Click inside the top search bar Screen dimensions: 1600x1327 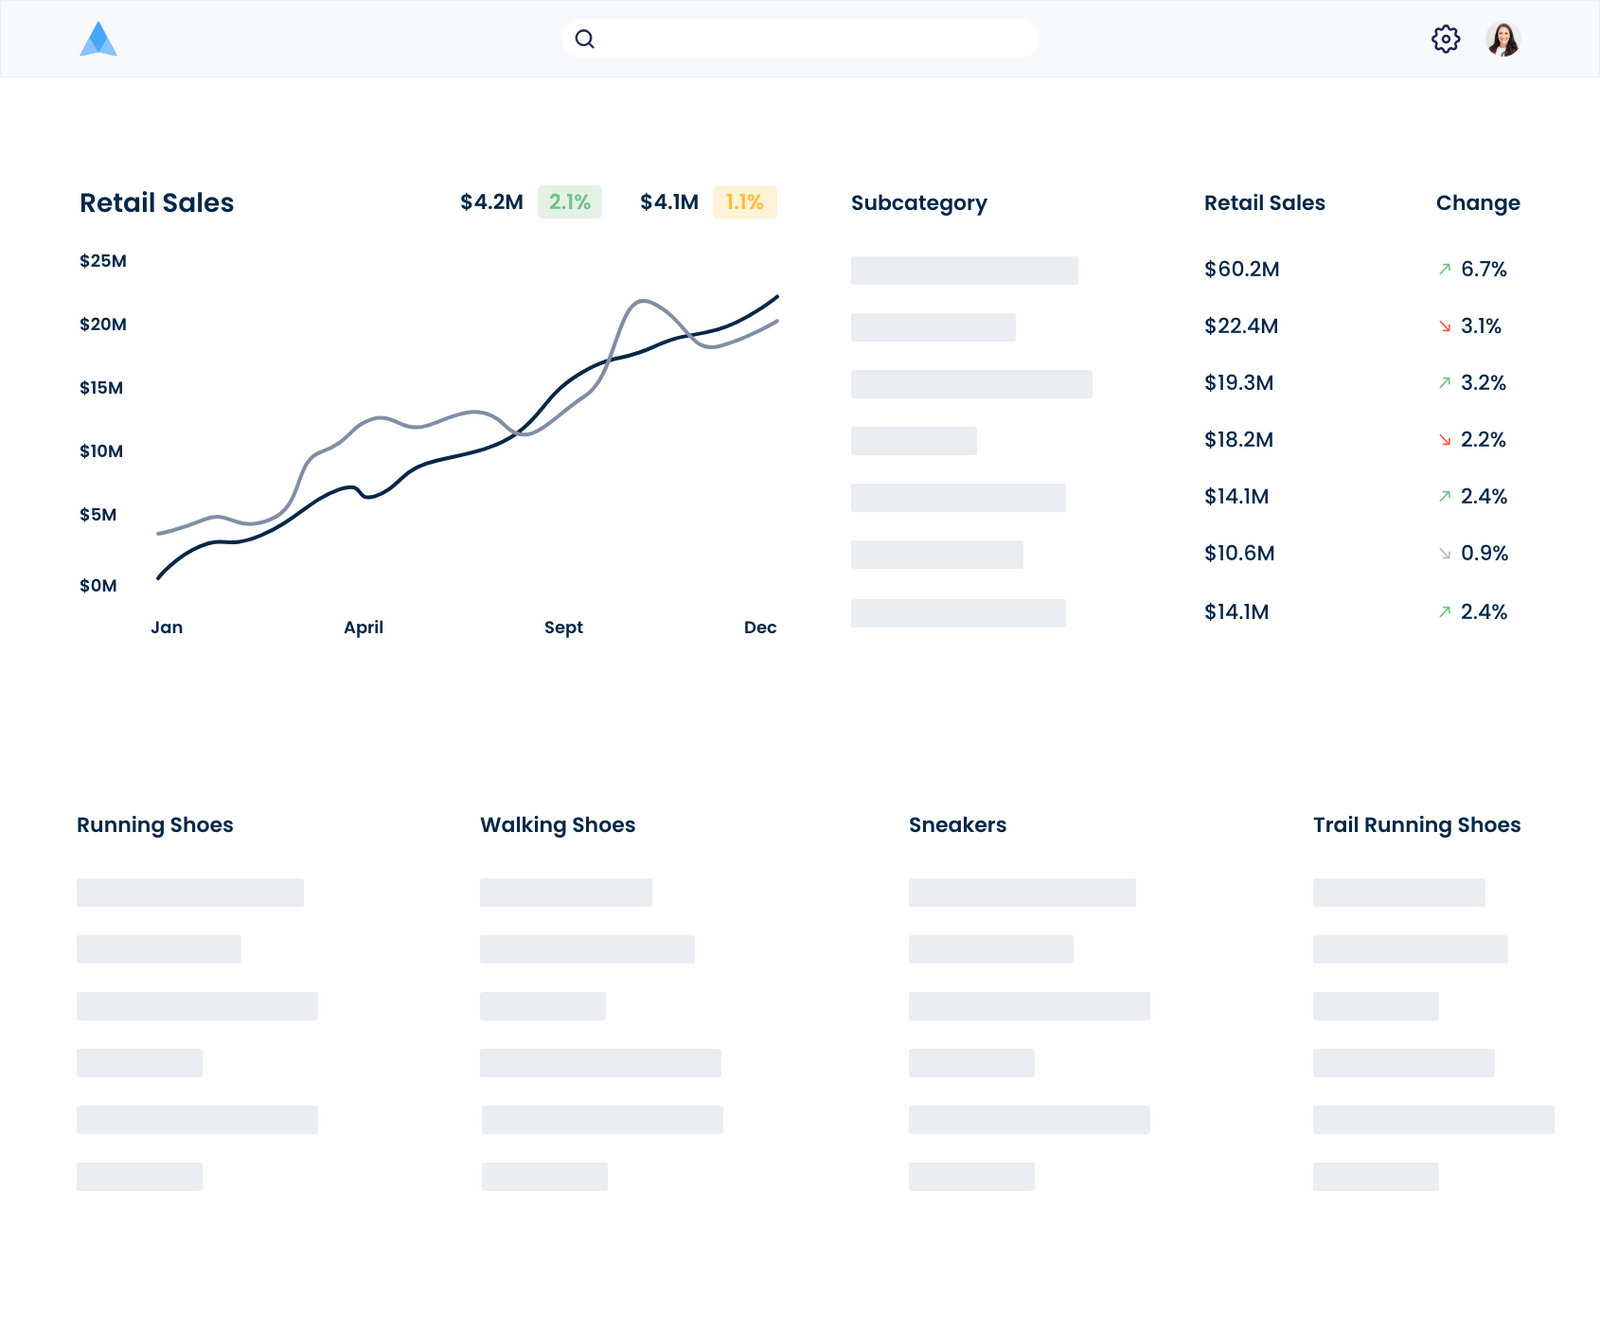point(800,38)
